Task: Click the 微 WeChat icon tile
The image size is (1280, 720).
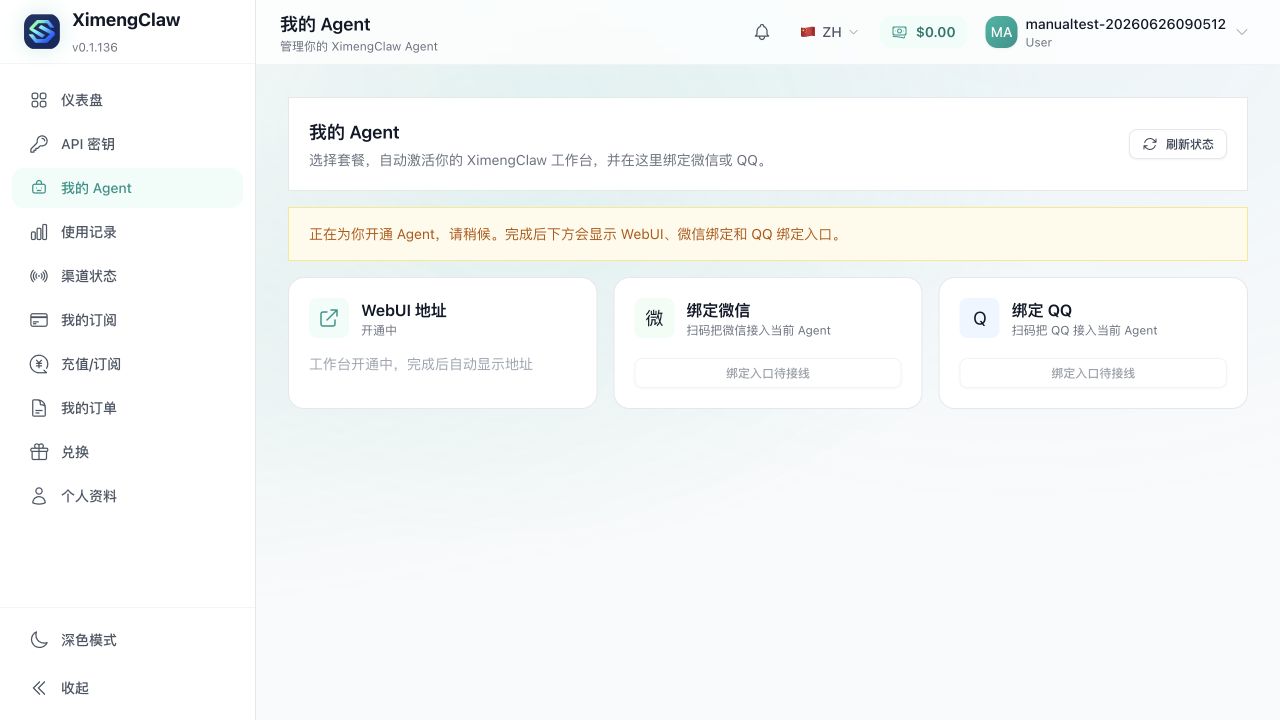Action: (654, 318)
